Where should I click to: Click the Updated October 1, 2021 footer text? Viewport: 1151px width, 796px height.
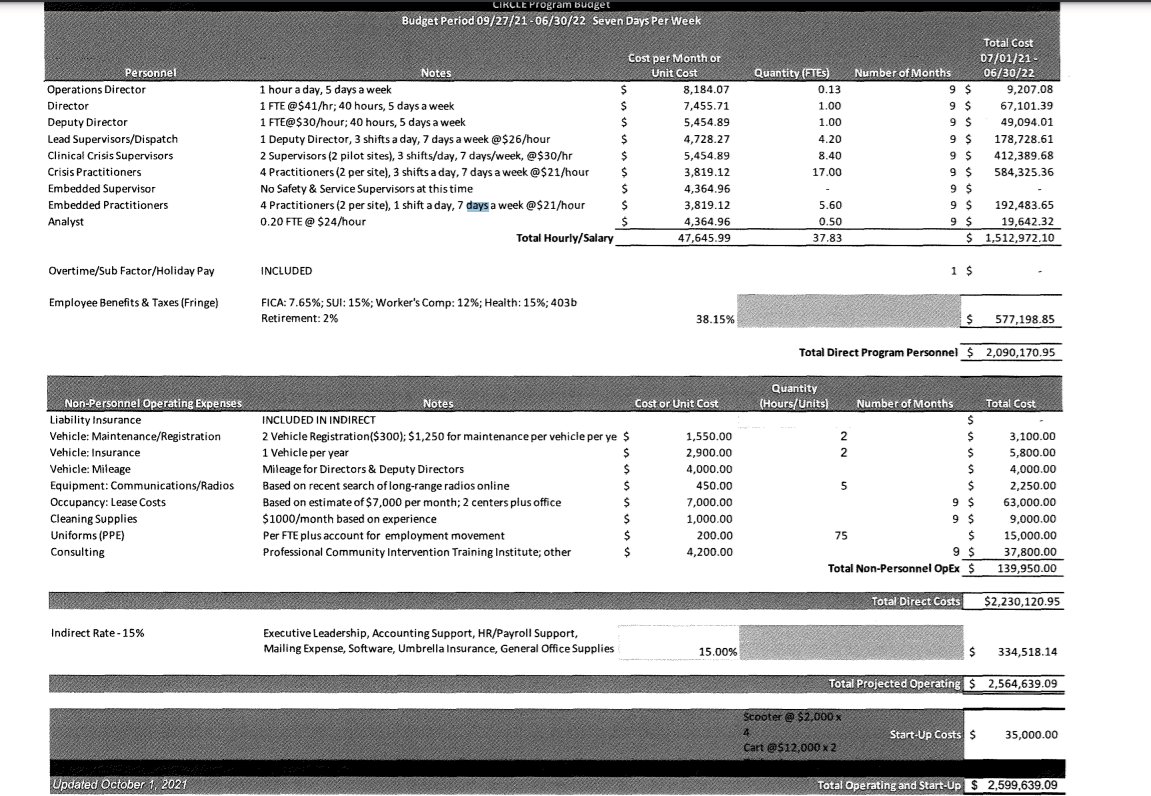[120, 784]
